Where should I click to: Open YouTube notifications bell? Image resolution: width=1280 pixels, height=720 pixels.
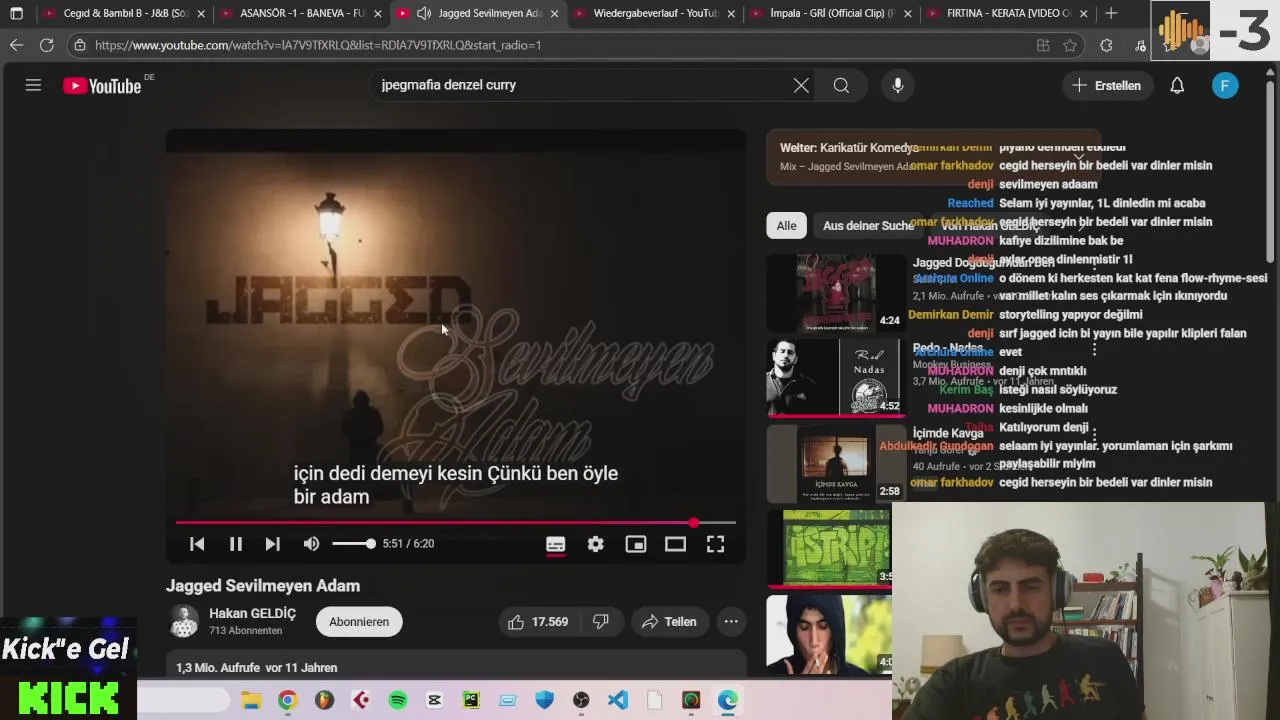tap(1177, 85)
